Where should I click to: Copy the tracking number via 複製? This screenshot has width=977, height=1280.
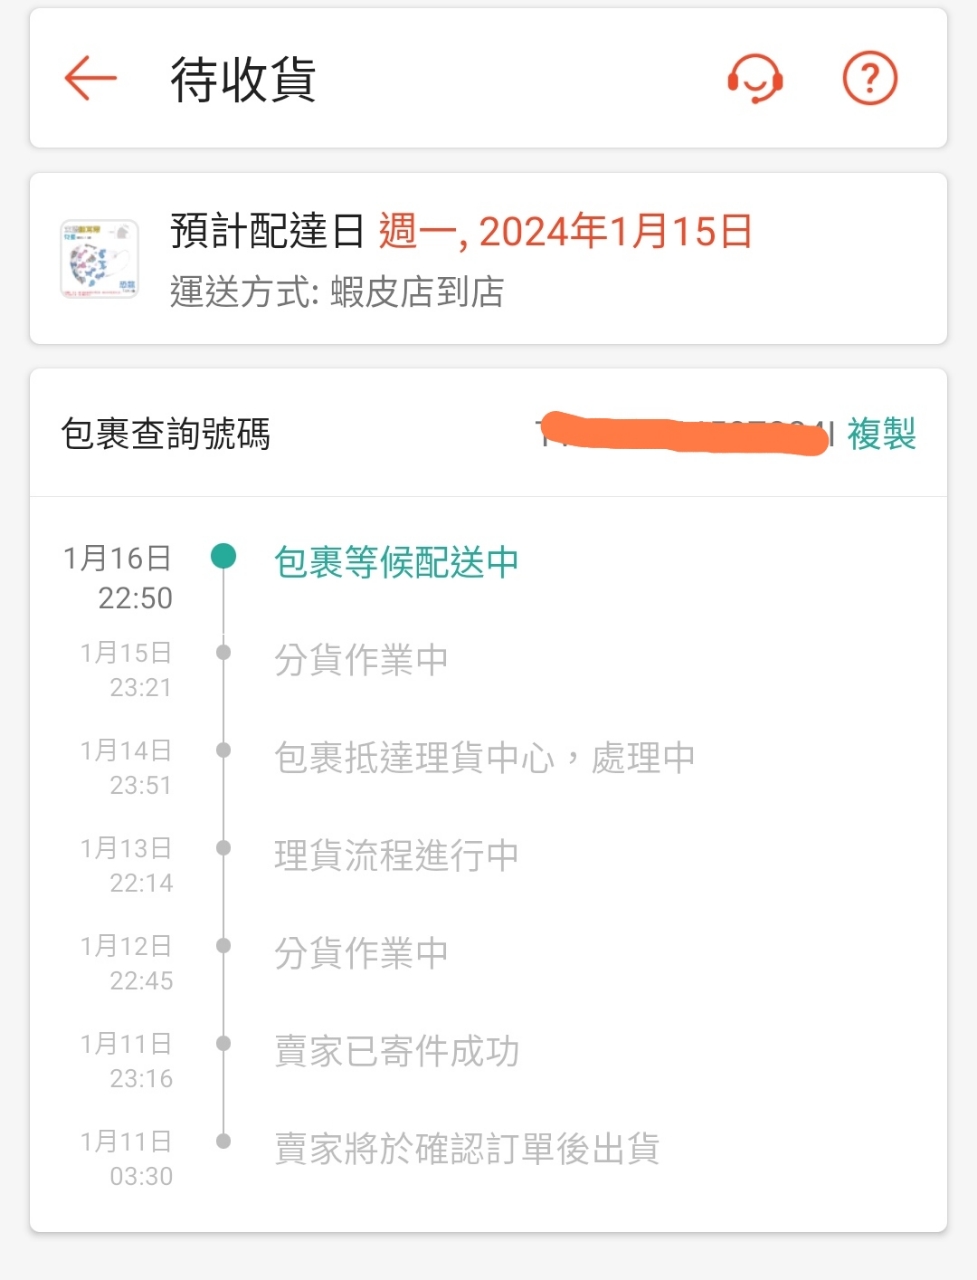tap(881, 434)
